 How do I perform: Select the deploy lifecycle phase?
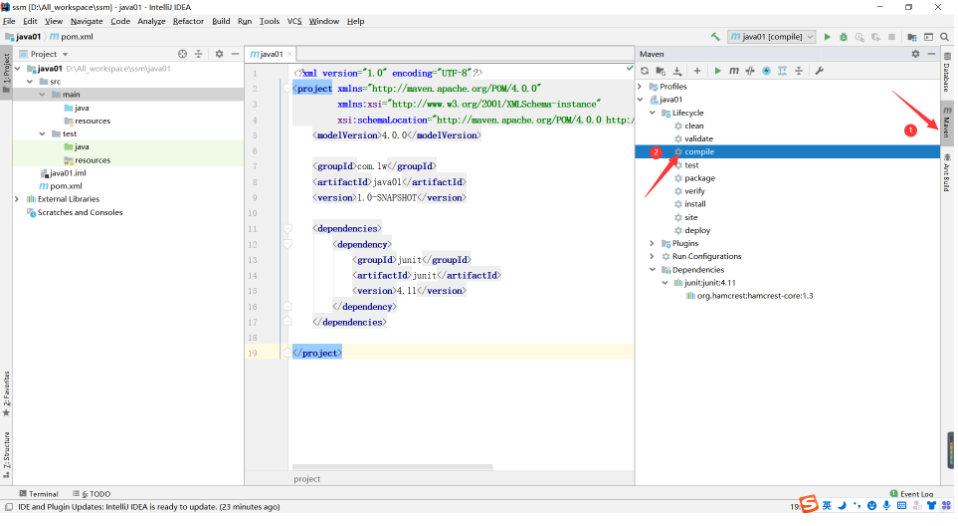click(x=697, y=230)
